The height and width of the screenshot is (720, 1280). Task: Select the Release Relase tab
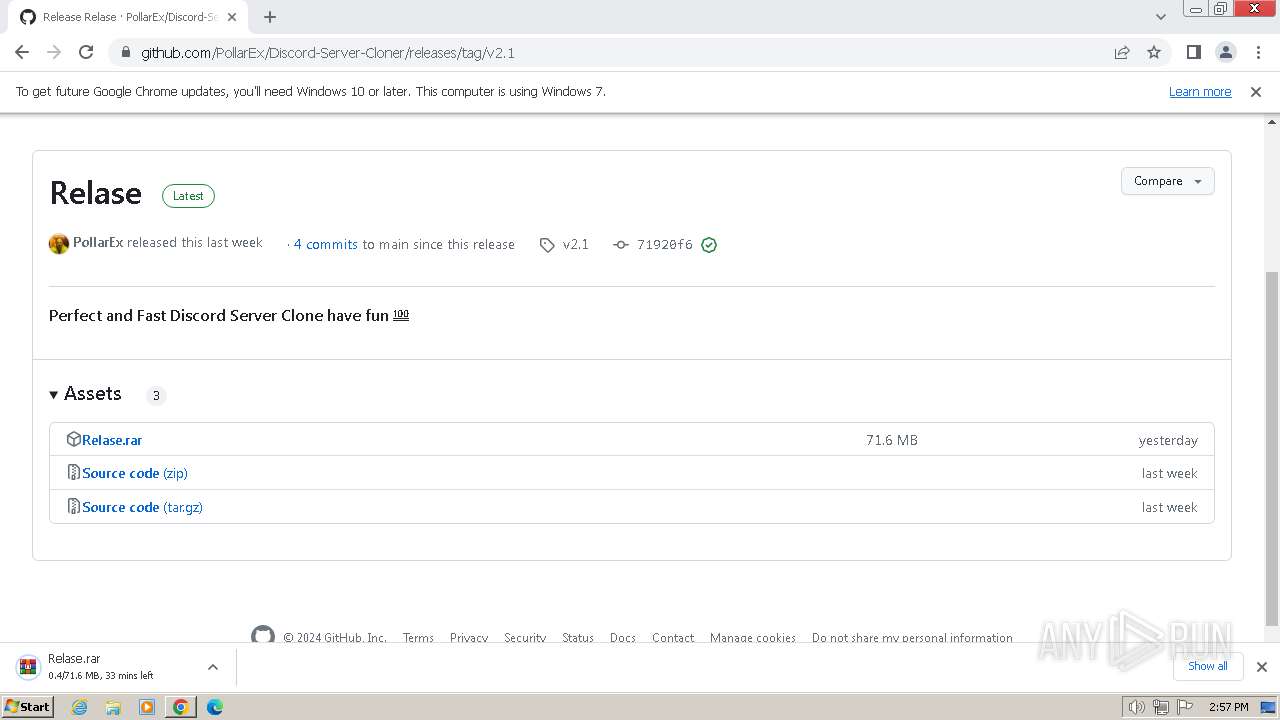click(130, 17)
